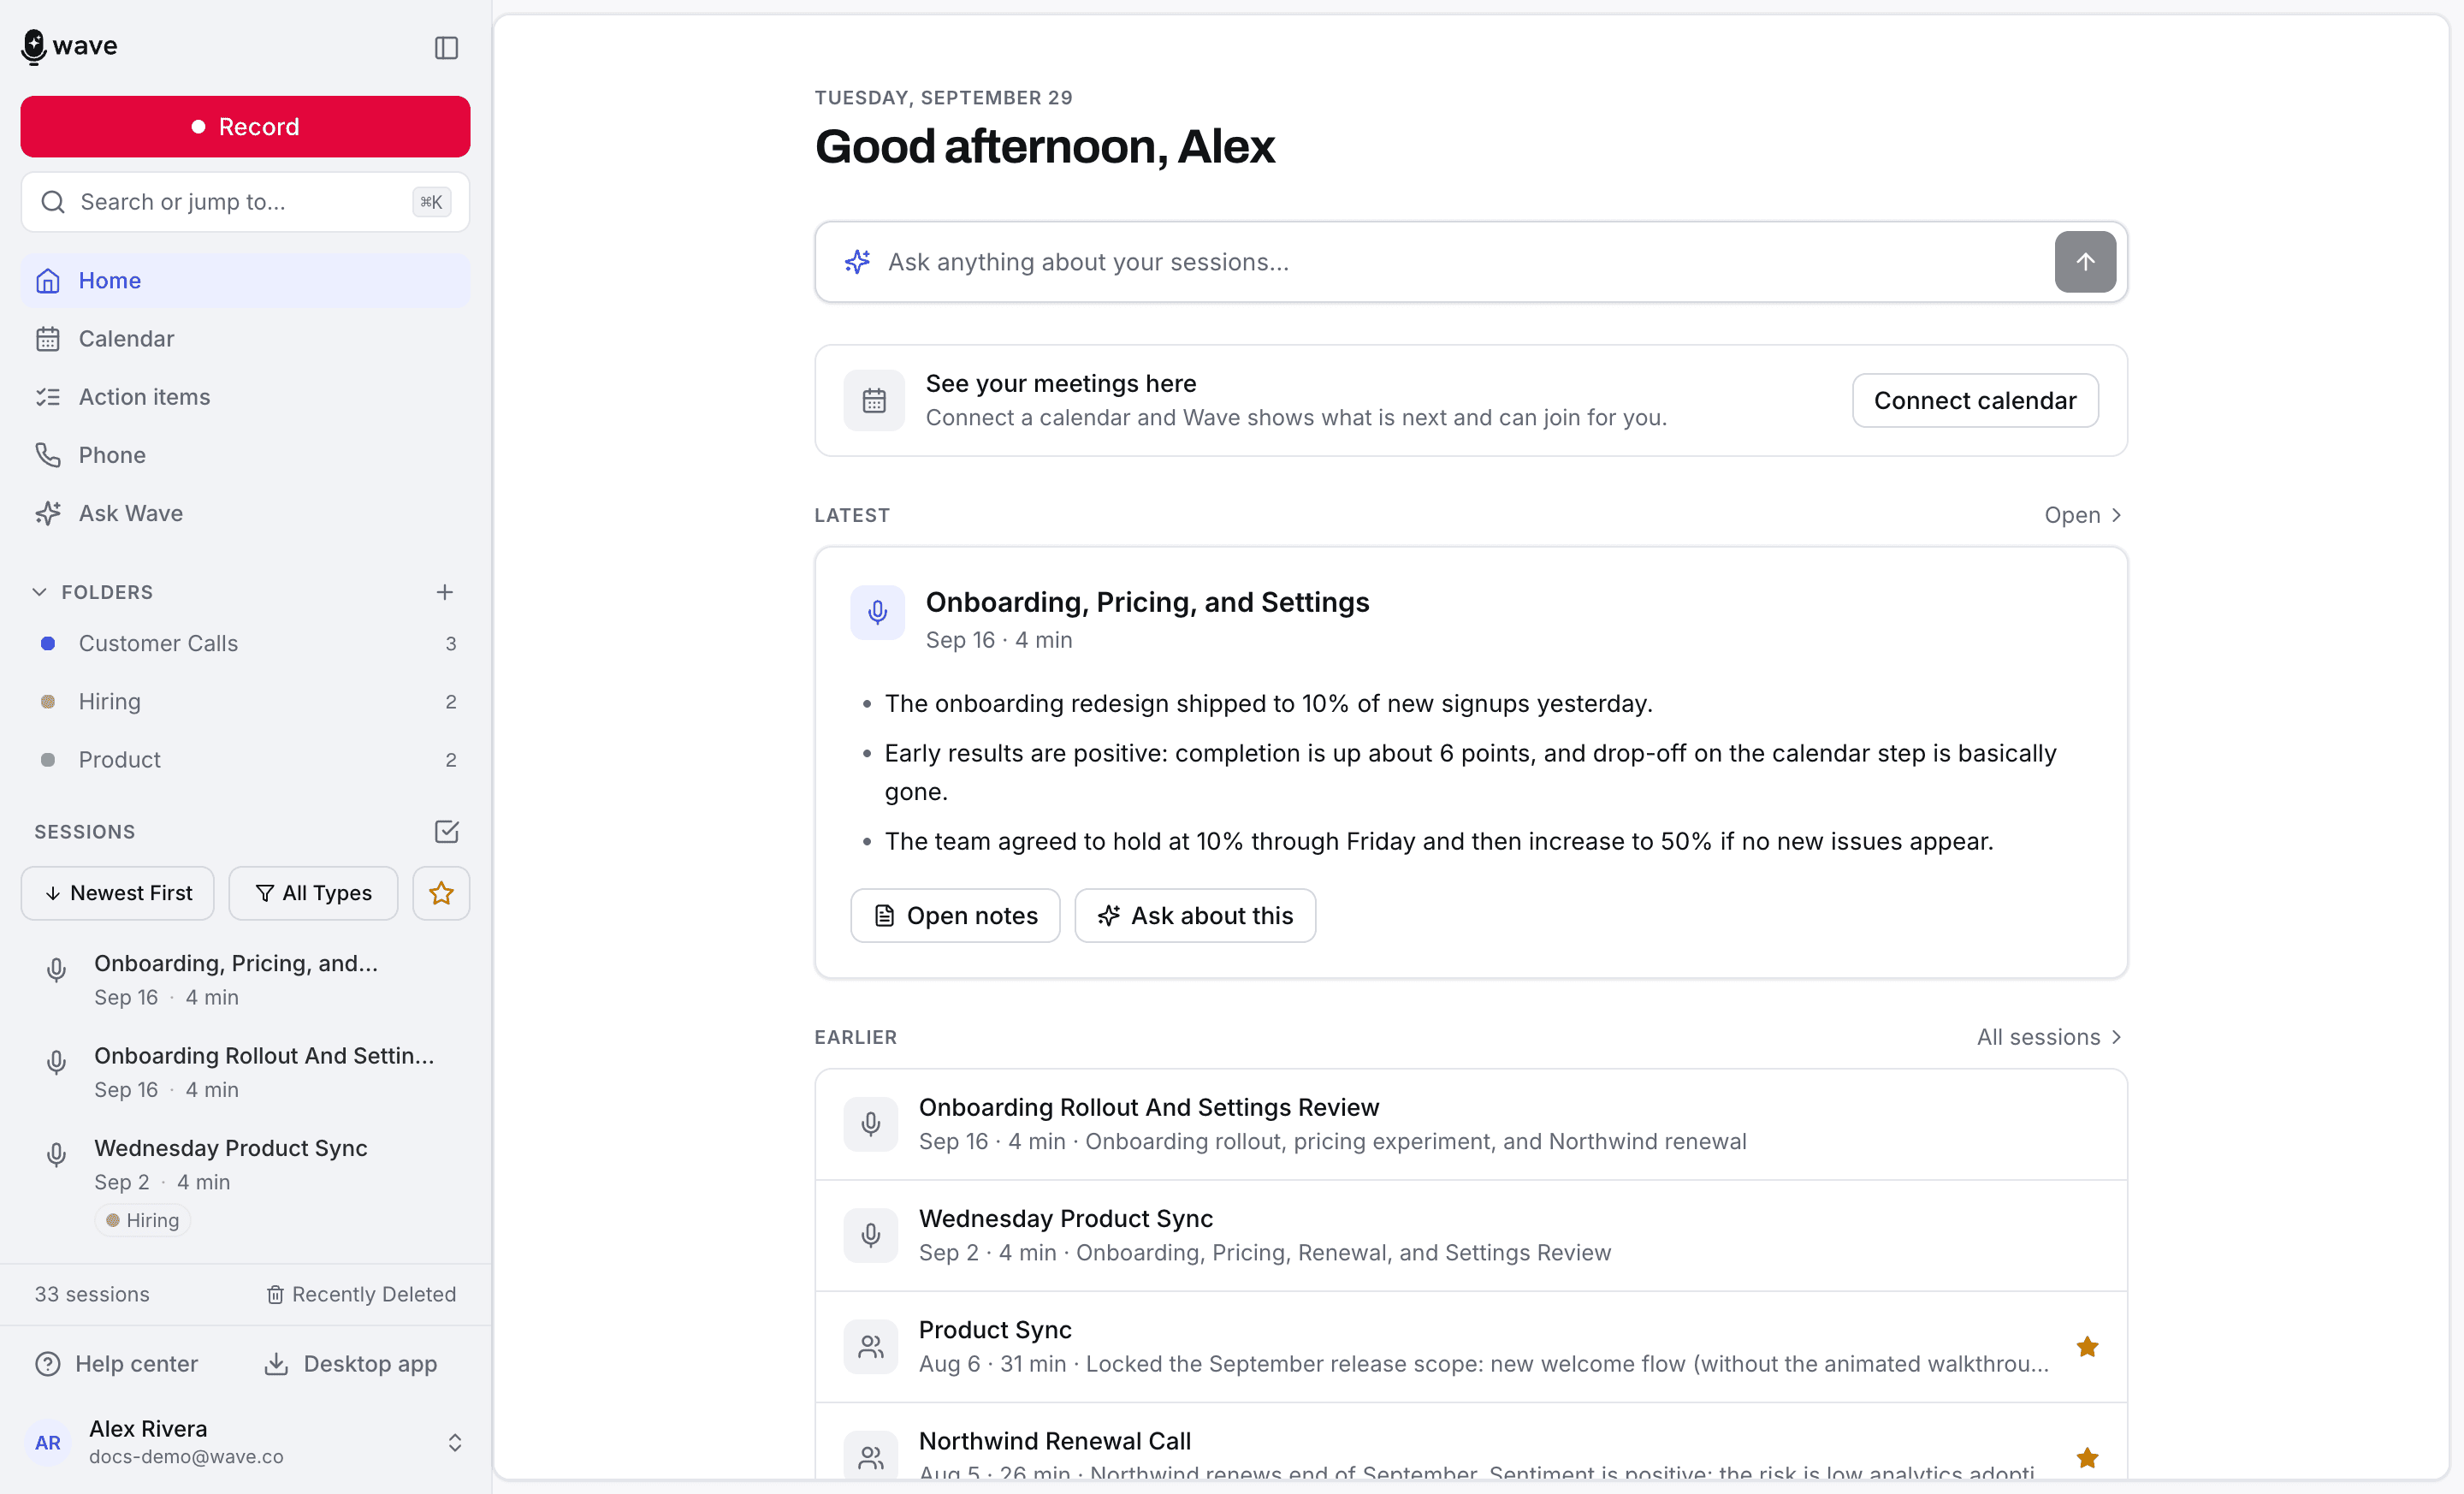Open the Onboarding, Pricing, and Settings card title
Viewport: 2464px width, 1494px height.
pyautogui.click(x=1147, y=602)
